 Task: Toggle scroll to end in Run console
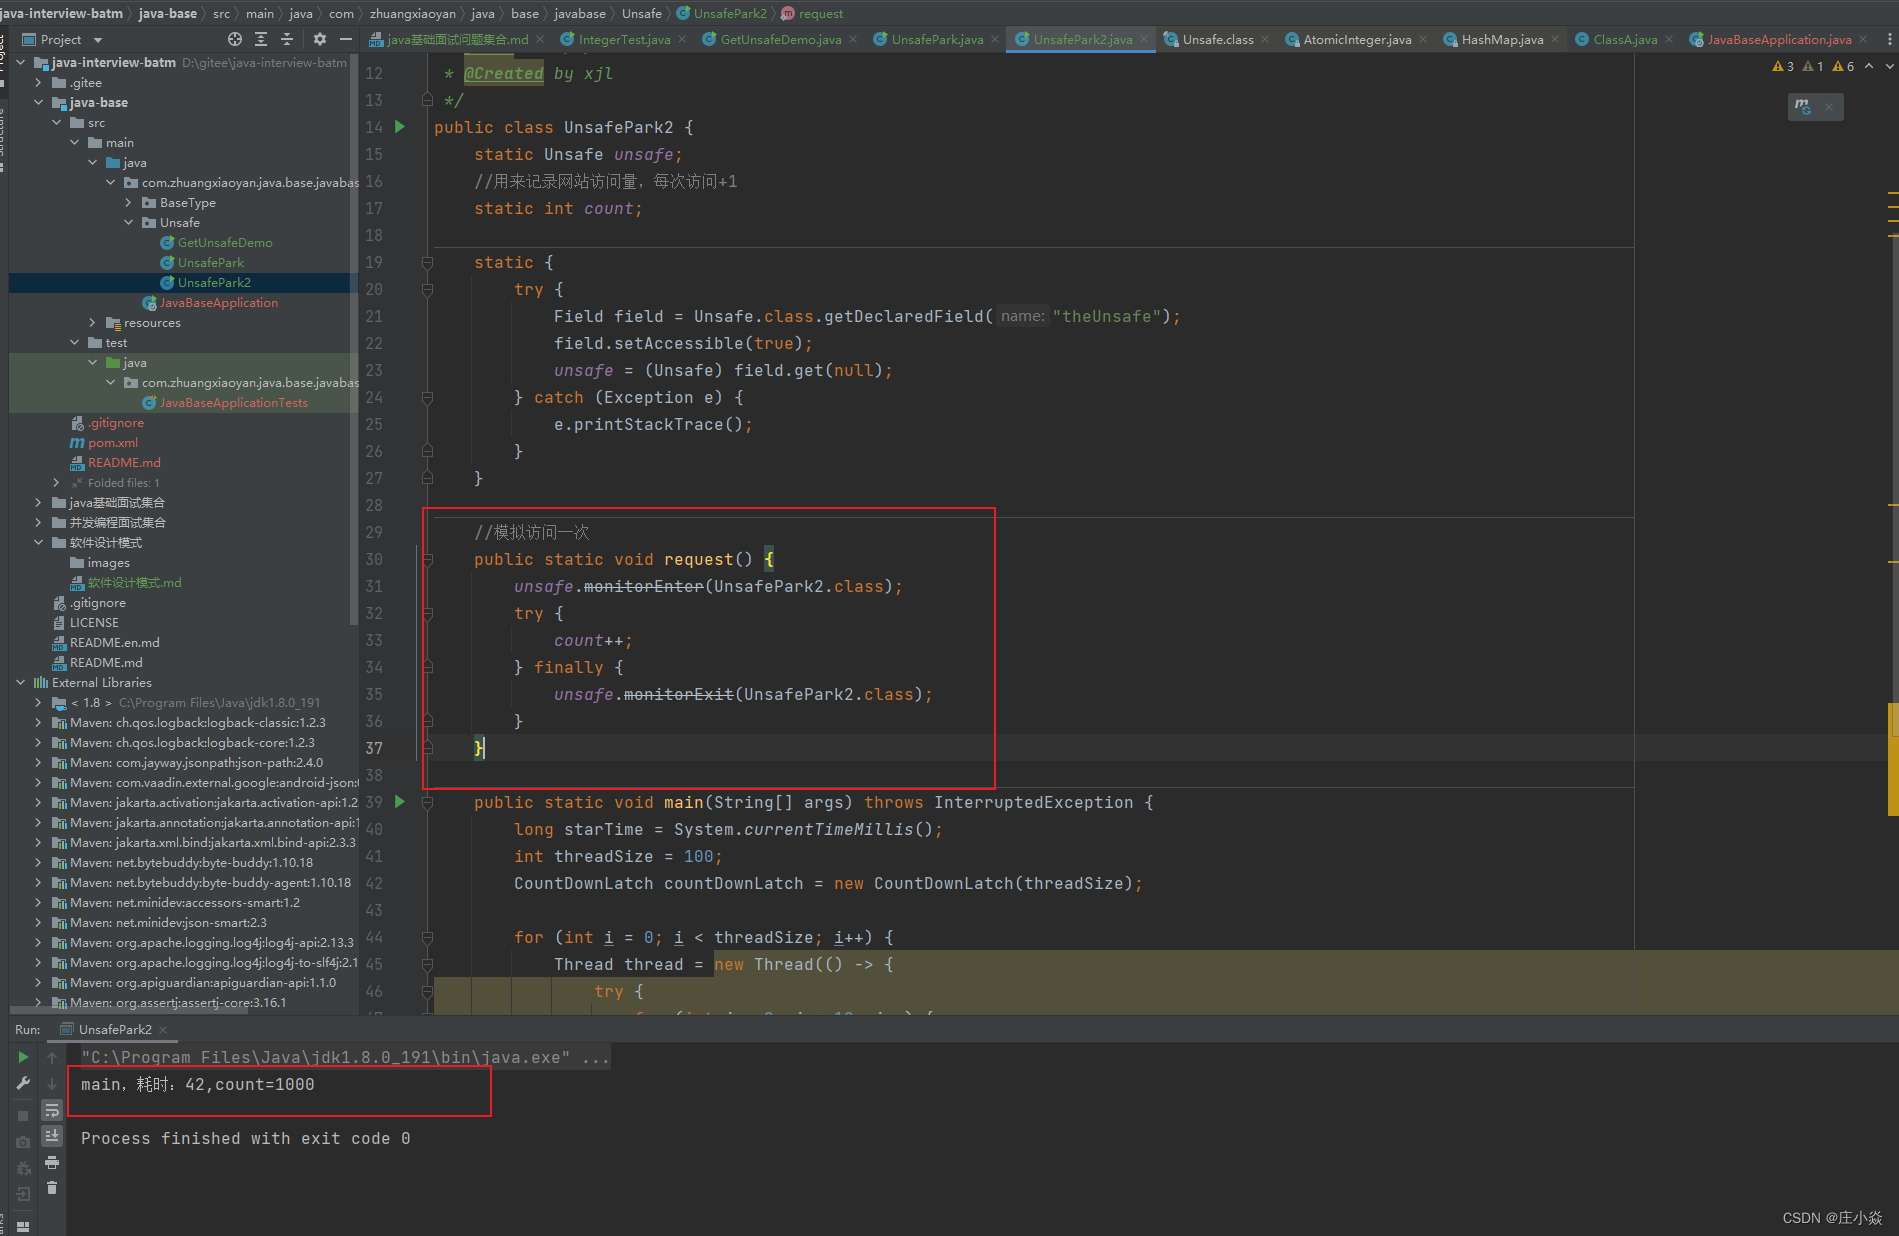(52, 1136)
